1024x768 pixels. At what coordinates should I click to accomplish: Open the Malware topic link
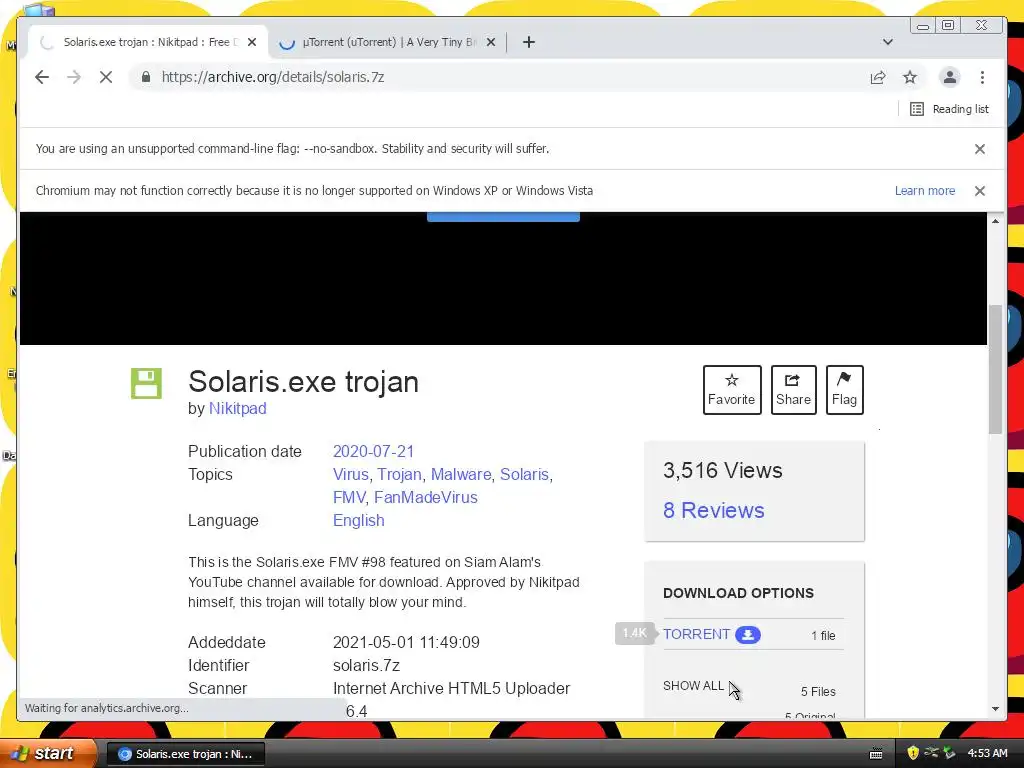tap(461, 474)
